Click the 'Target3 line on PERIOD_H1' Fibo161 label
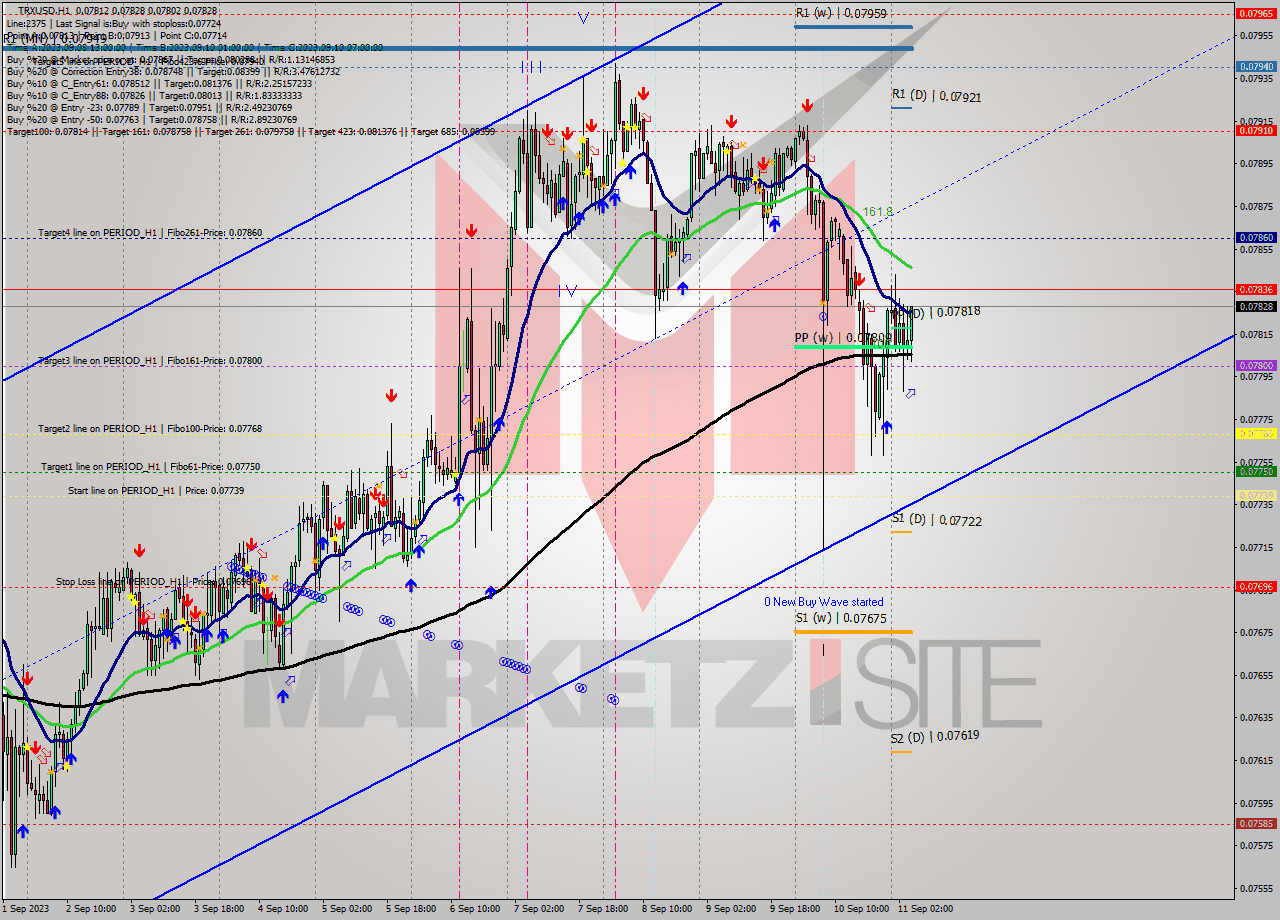The image size is (1280, 920). pos(150,360)
